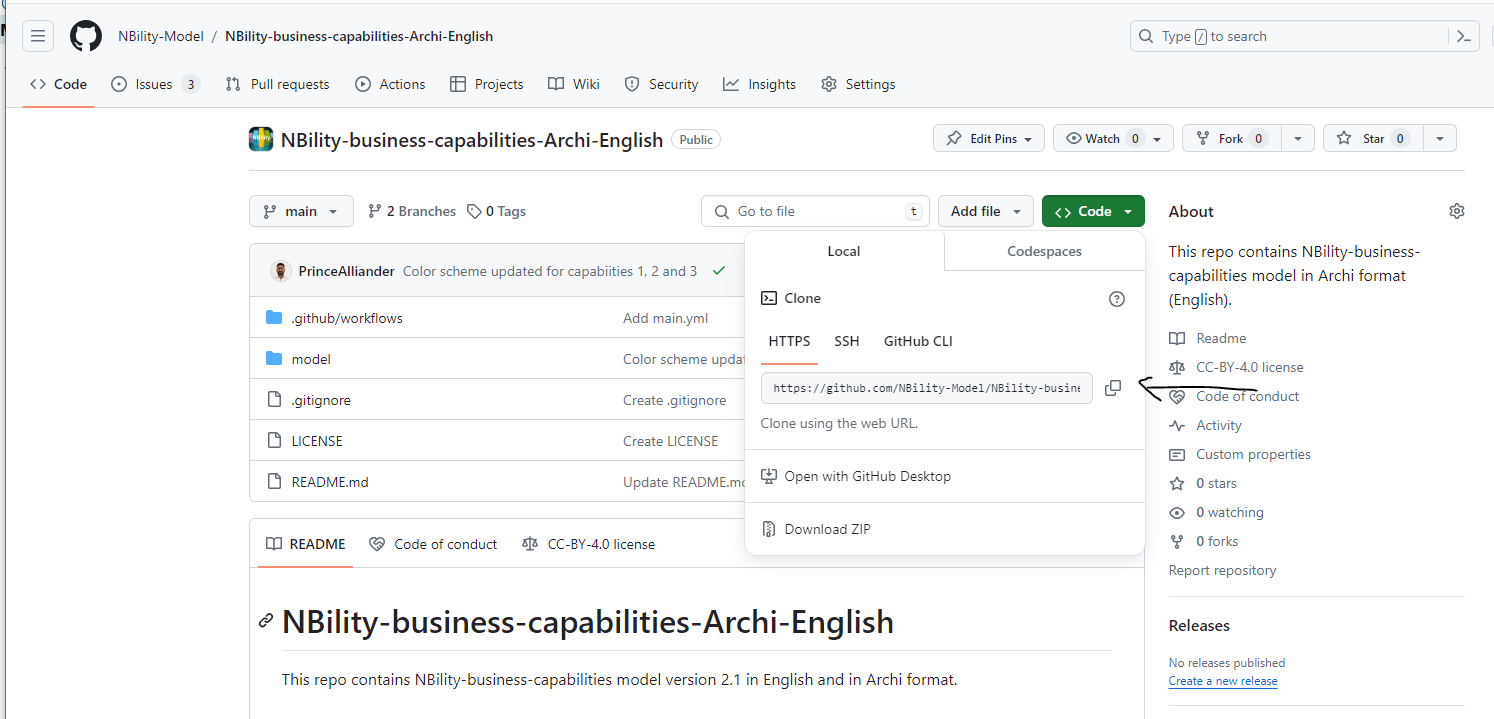Click the Go to file search box
Image resolution: width=1494 pixels, height=719 pixels.
click(814, 211)
